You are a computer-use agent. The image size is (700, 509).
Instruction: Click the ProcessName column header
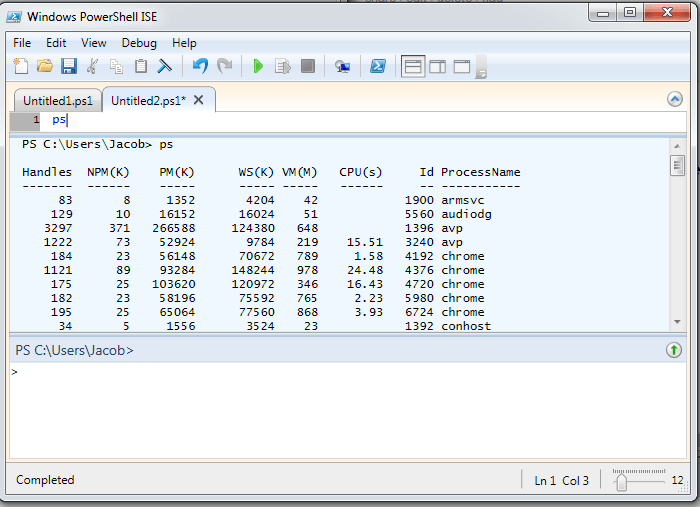pos(480,172)
